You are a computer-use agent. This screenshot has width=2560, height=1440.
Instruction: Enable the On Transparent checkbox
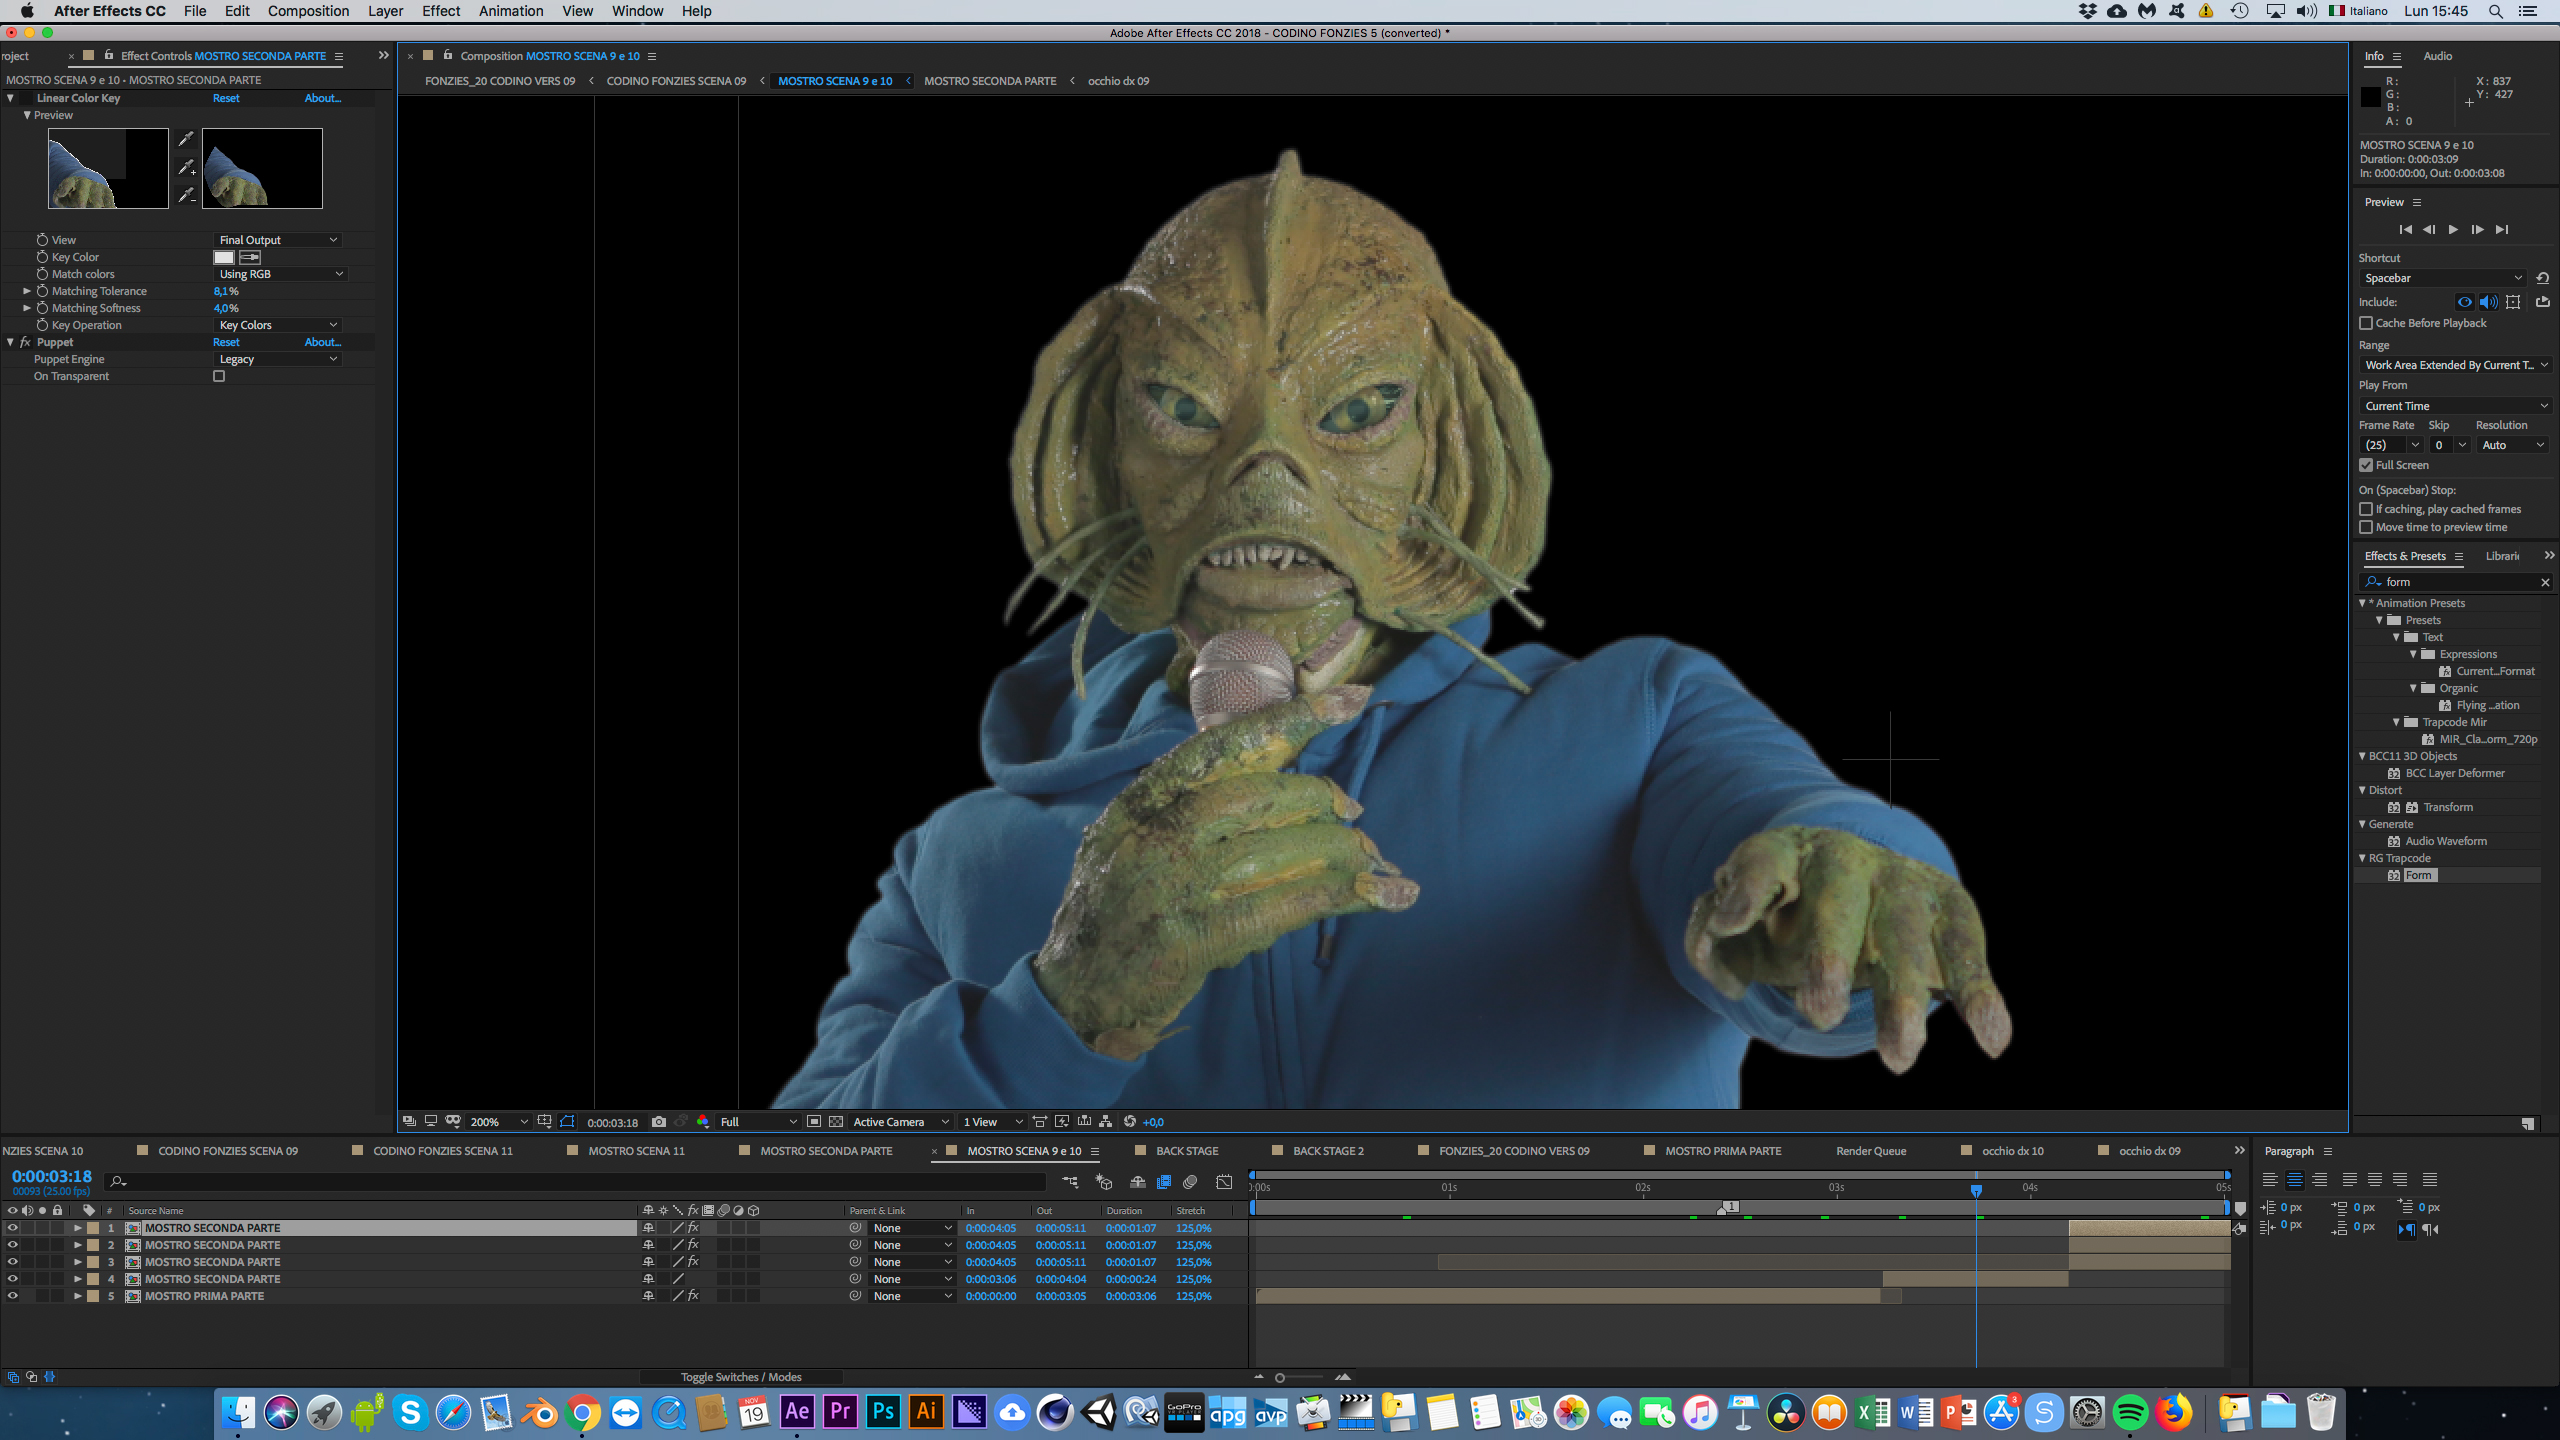point(219,376)
